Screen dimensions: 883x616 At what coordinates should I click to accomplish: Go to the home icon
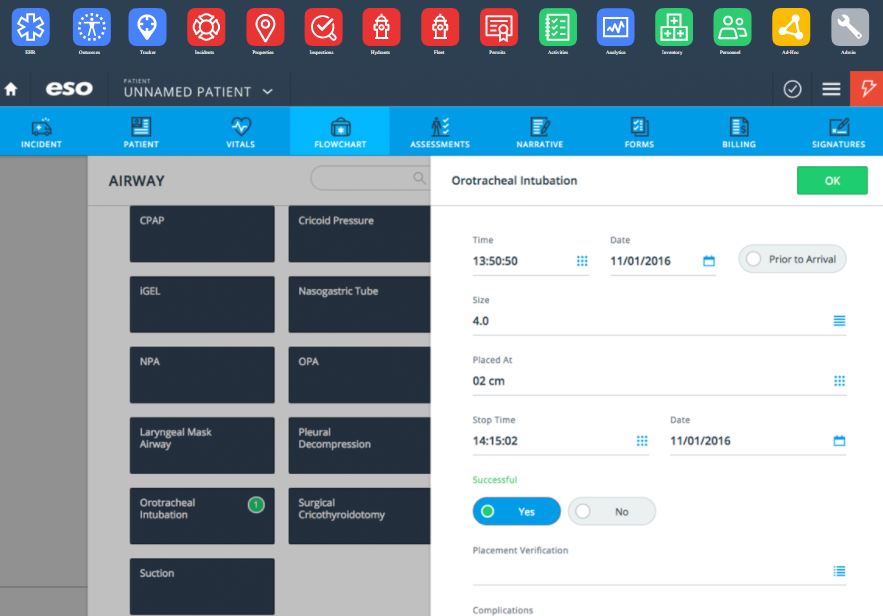point(11,89)
